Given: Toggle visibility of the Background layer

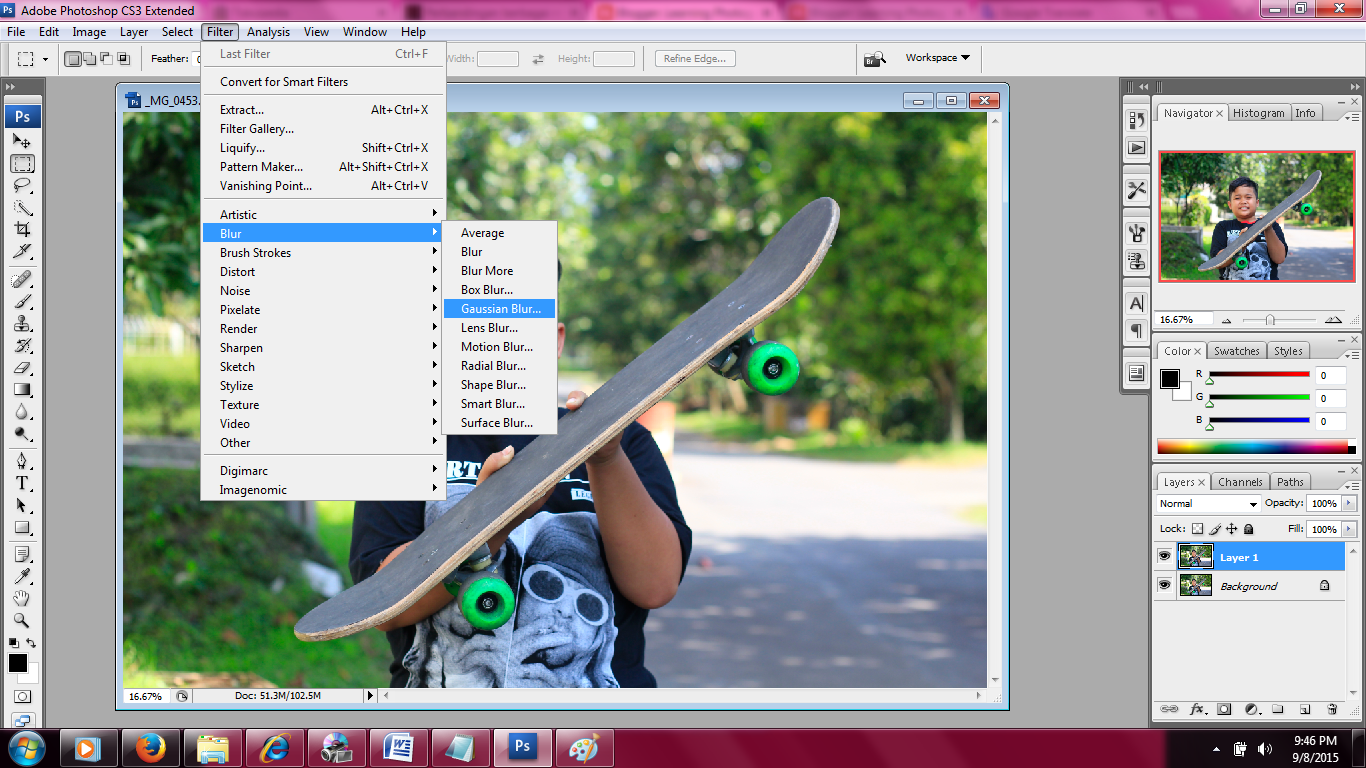Looking at the screenshot, I should pos(1164,585).
